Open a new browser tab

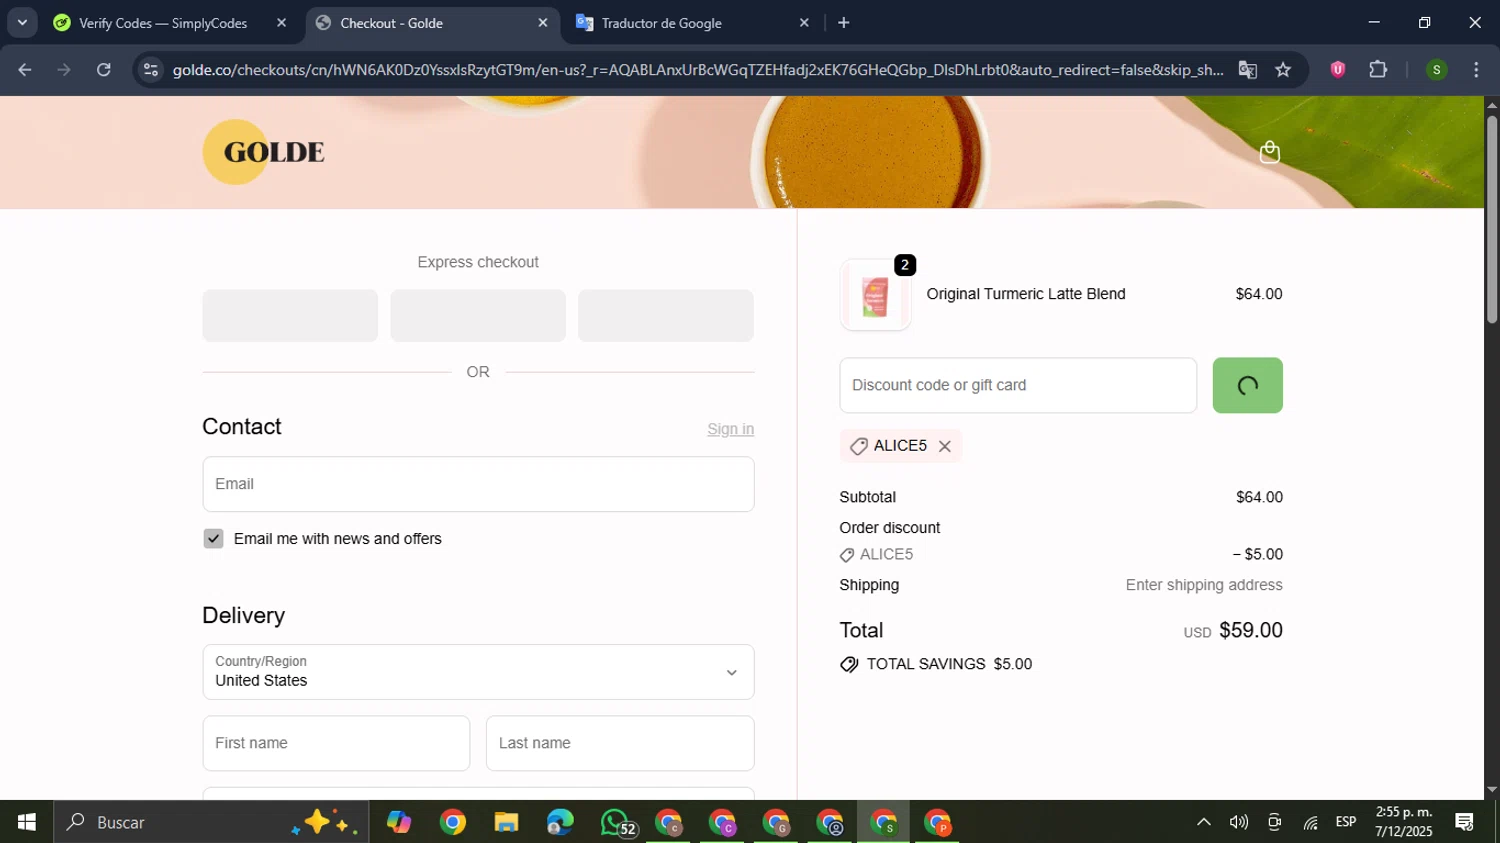click(x=843, y=22)
